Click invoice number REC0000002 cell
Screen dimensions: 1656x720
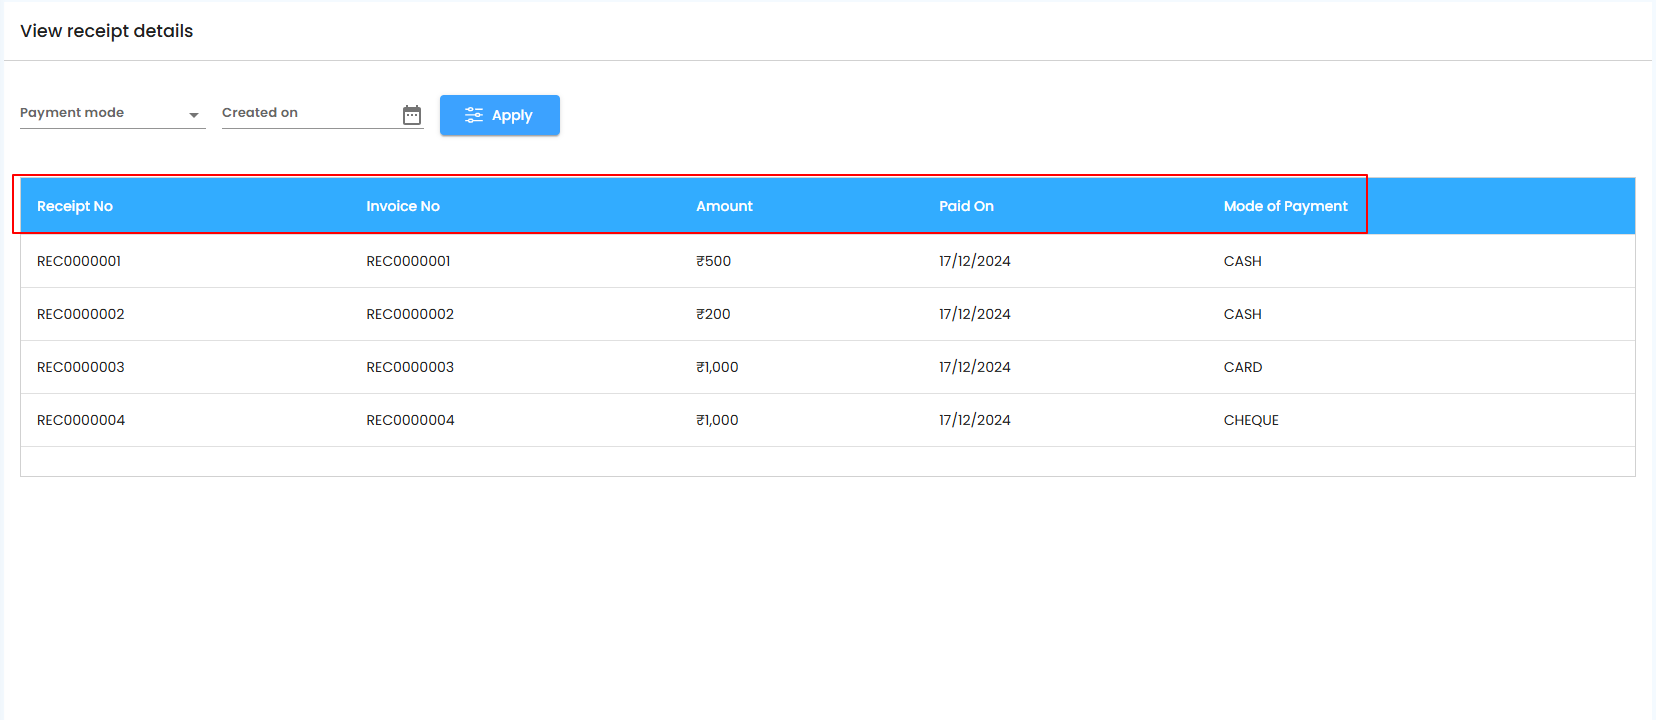(410, 314)
